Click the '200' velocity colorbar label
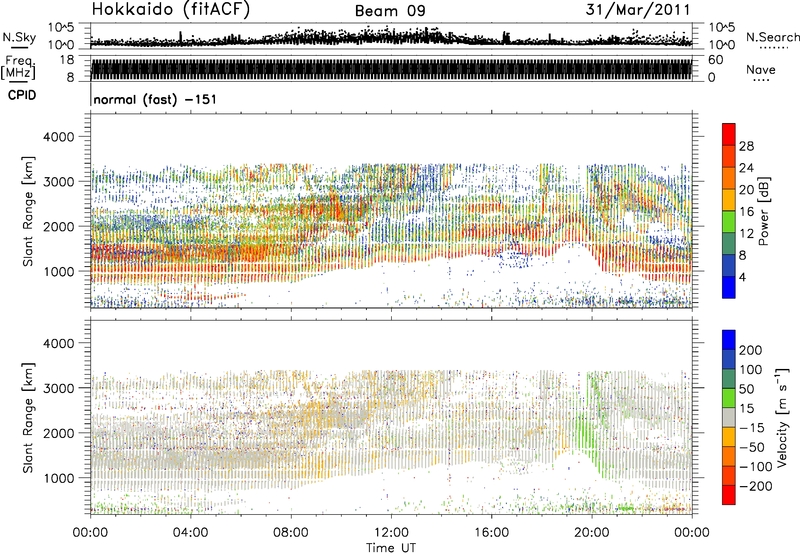 tap(751, 350)
